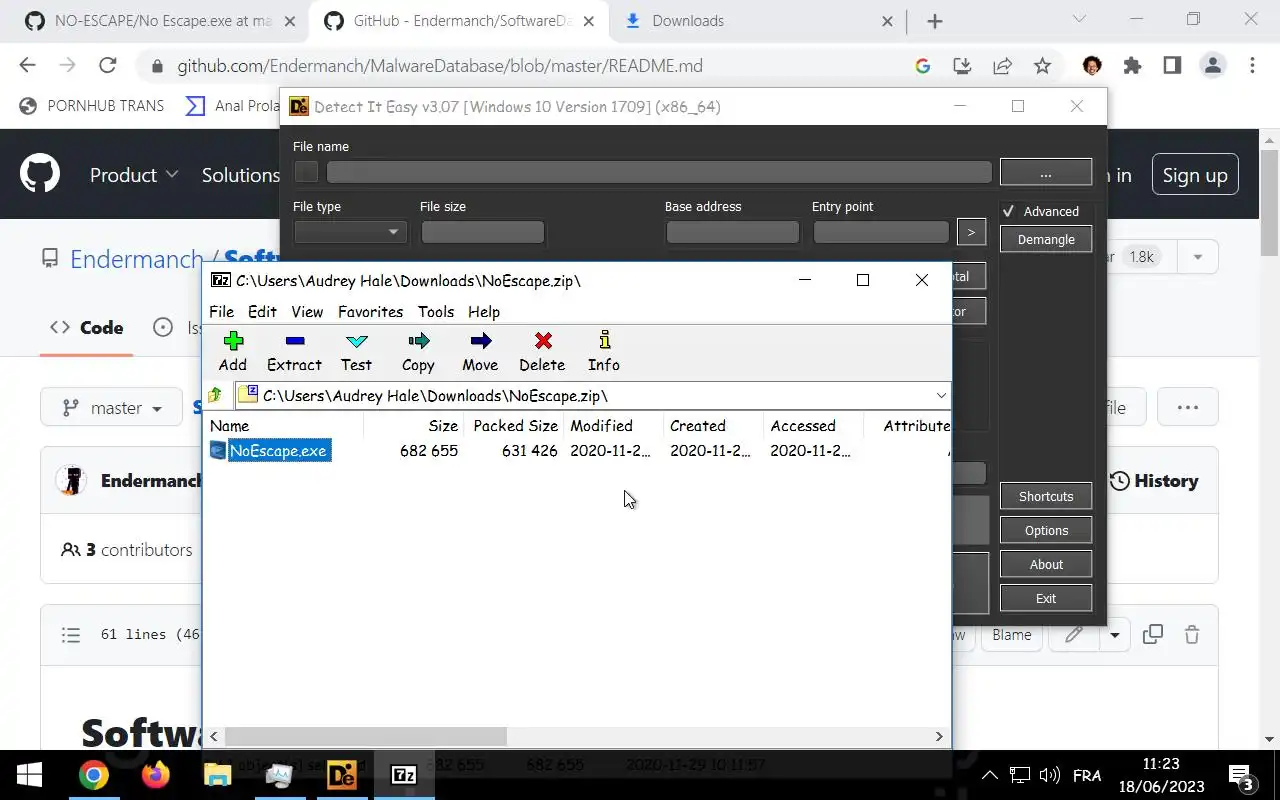
Task: Click the Detect It Easy taskbar icon
Action: tap(341, 775)
